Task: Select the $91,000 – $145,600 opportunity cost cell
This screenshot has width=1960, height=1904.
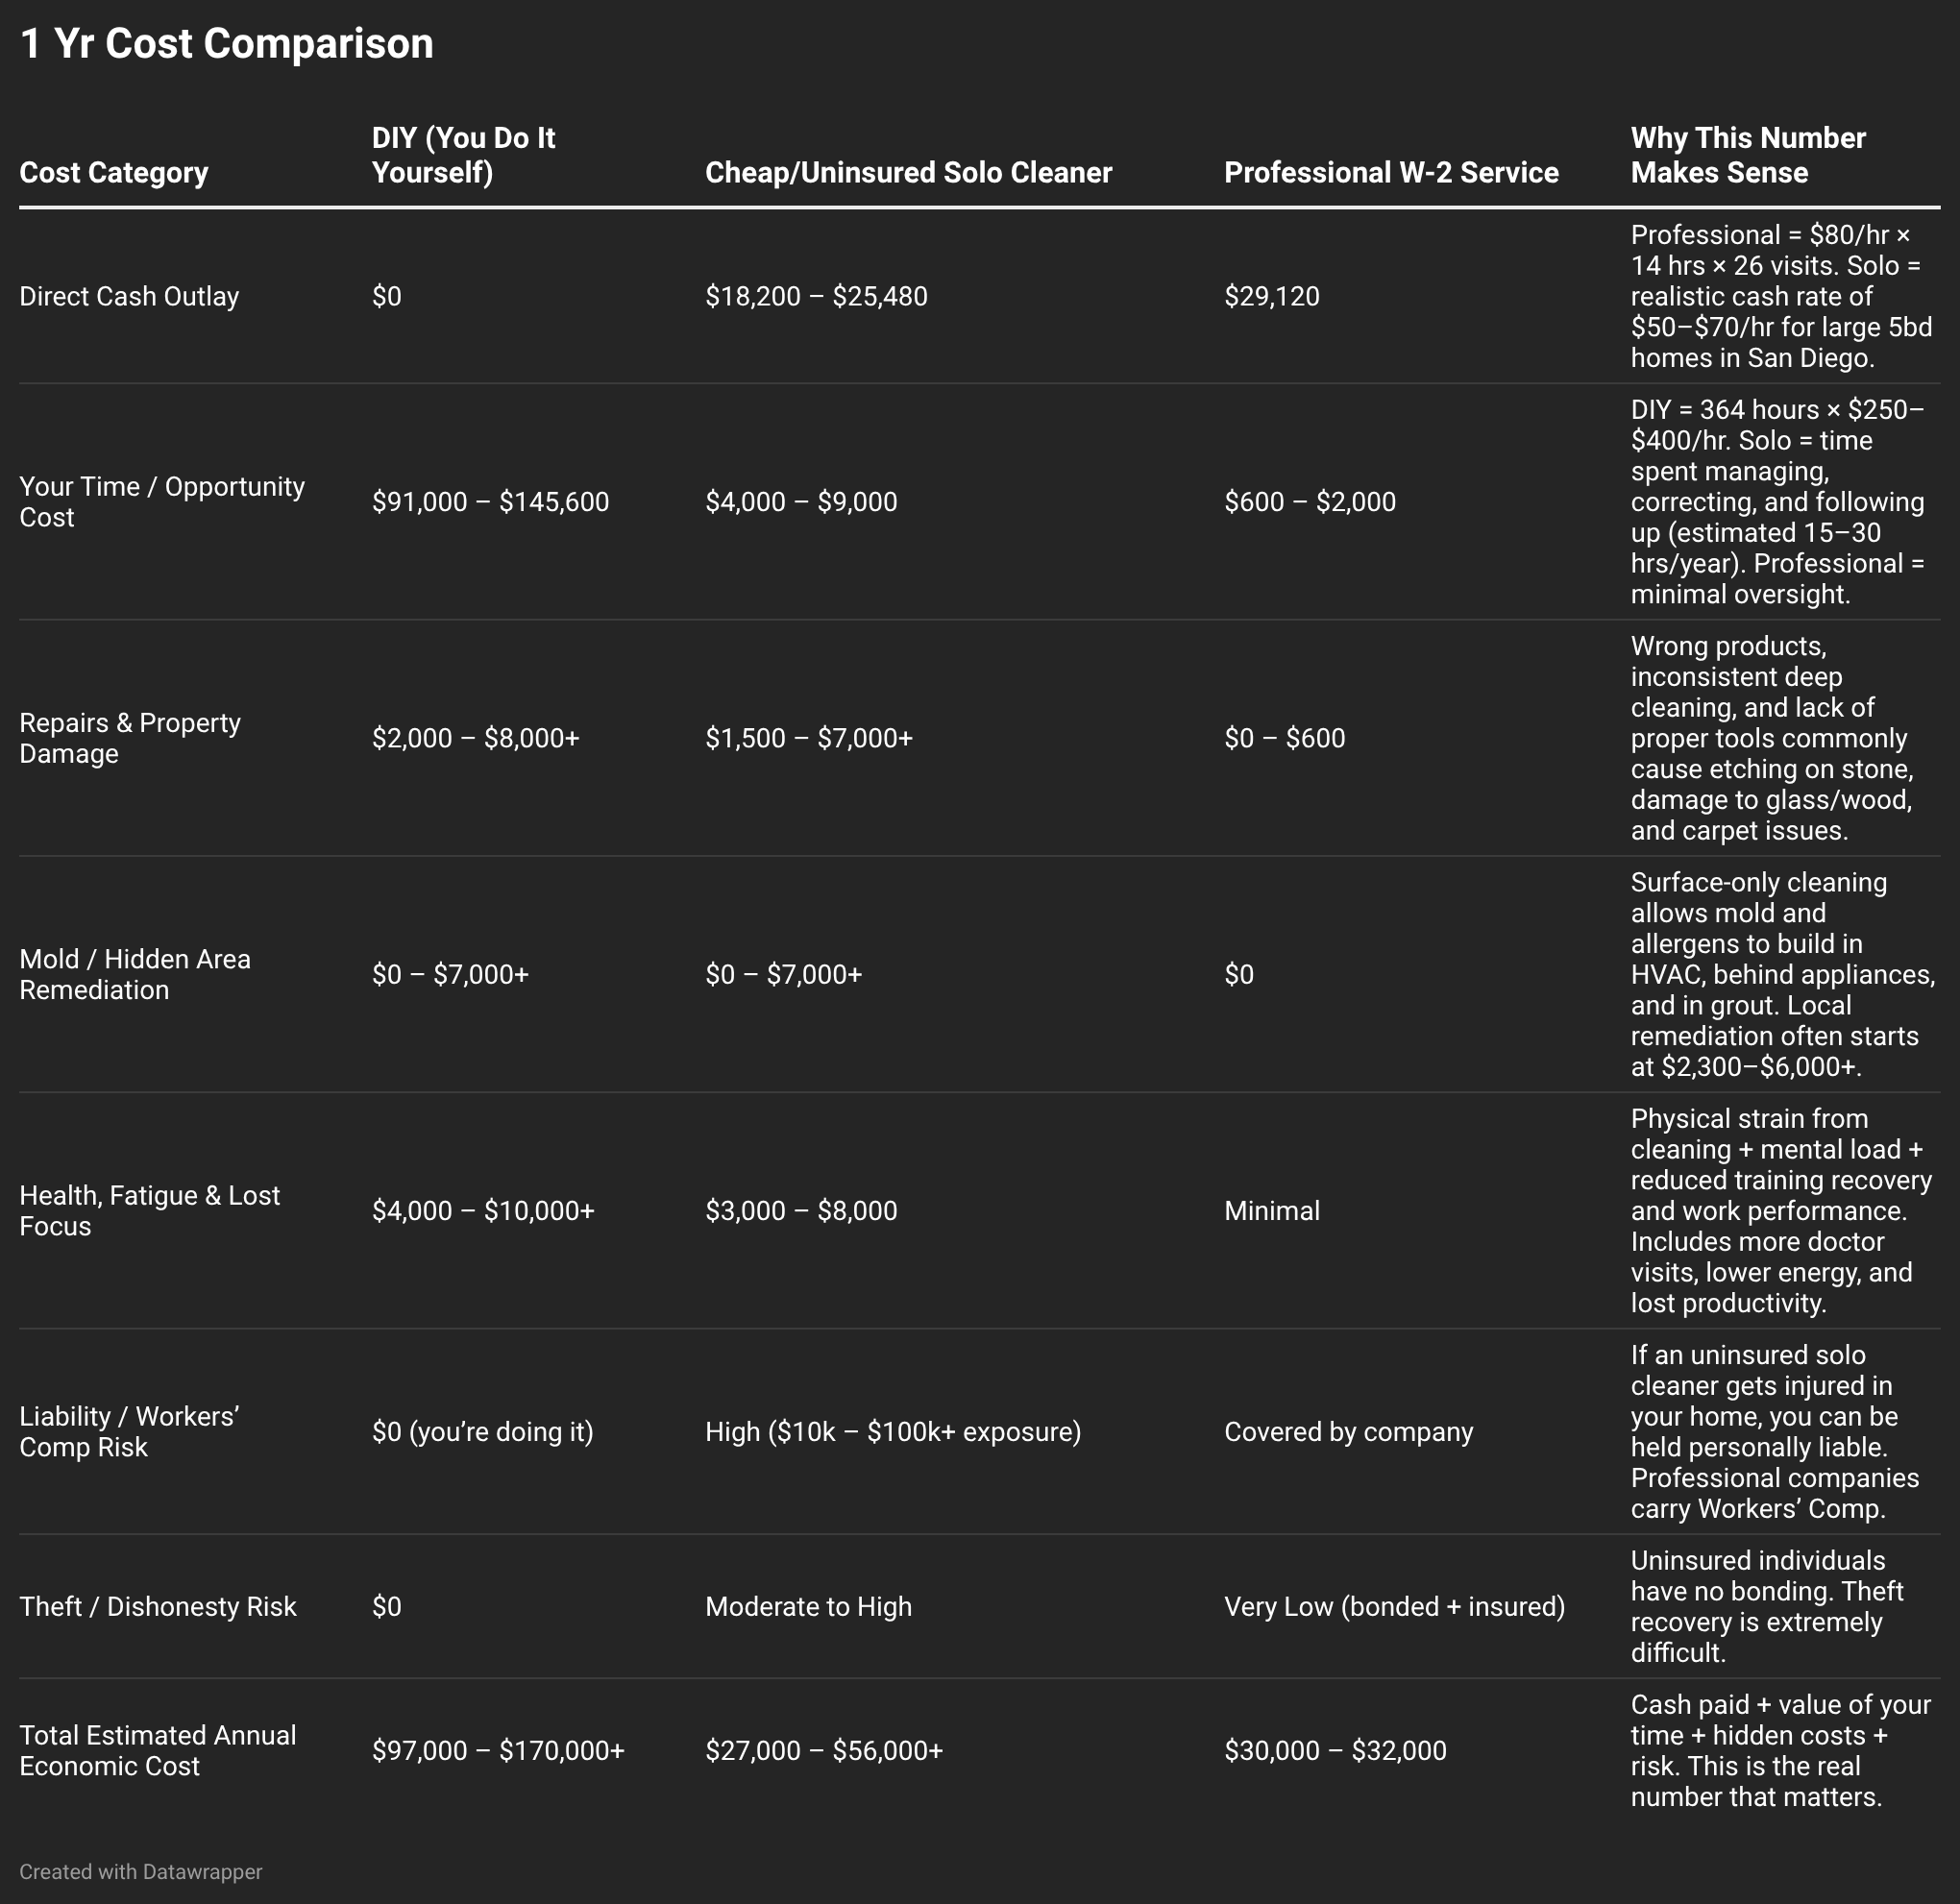Action: click(490, 502)
